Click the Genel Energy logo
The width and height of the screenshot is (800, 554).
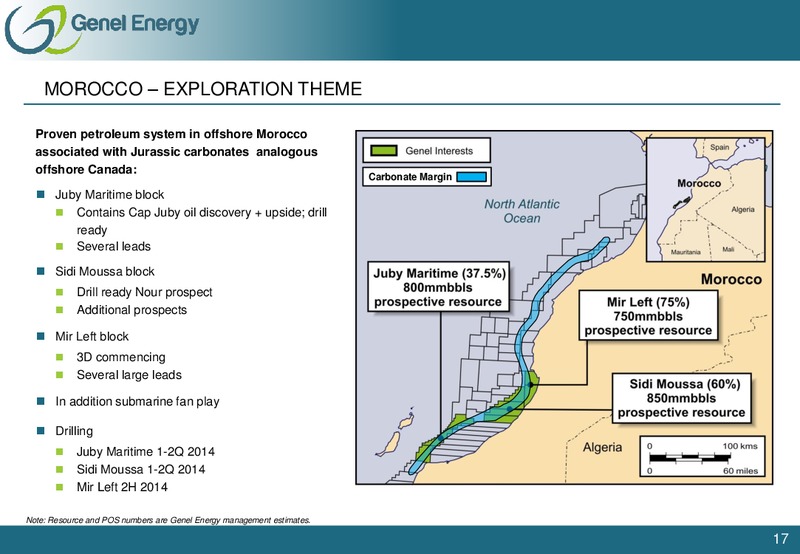[x=102, y=29]
